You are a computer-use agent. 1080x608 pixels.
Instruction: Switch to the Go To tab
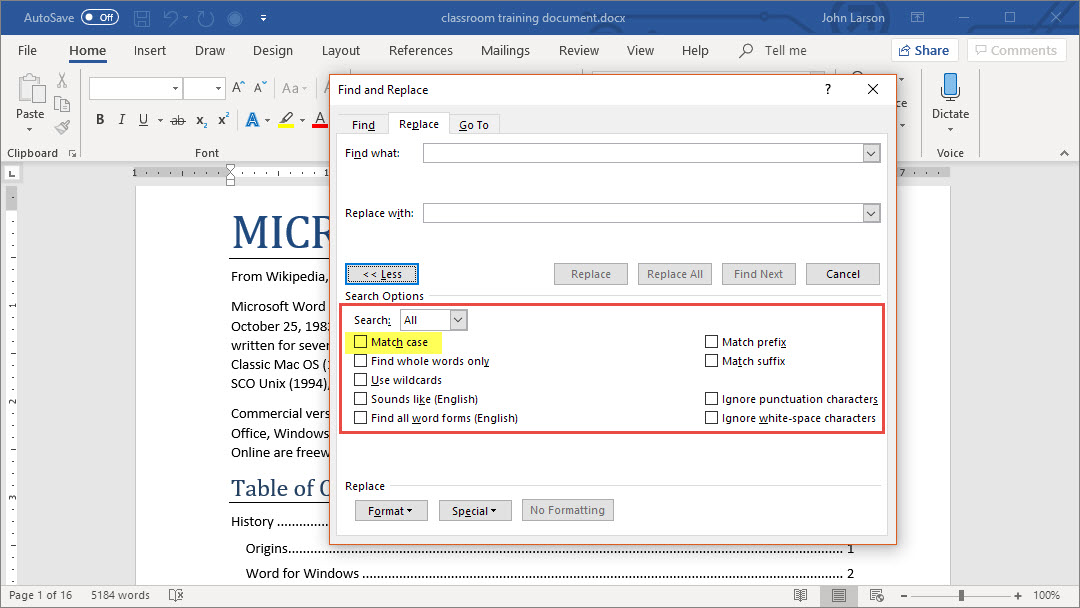pos(474,125)
